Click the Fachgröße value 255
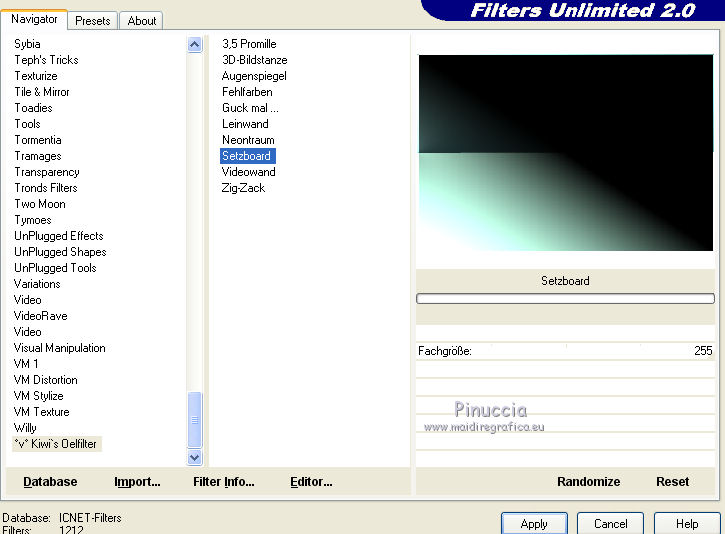Screen dimensions: 725x534 pos(703,351)
